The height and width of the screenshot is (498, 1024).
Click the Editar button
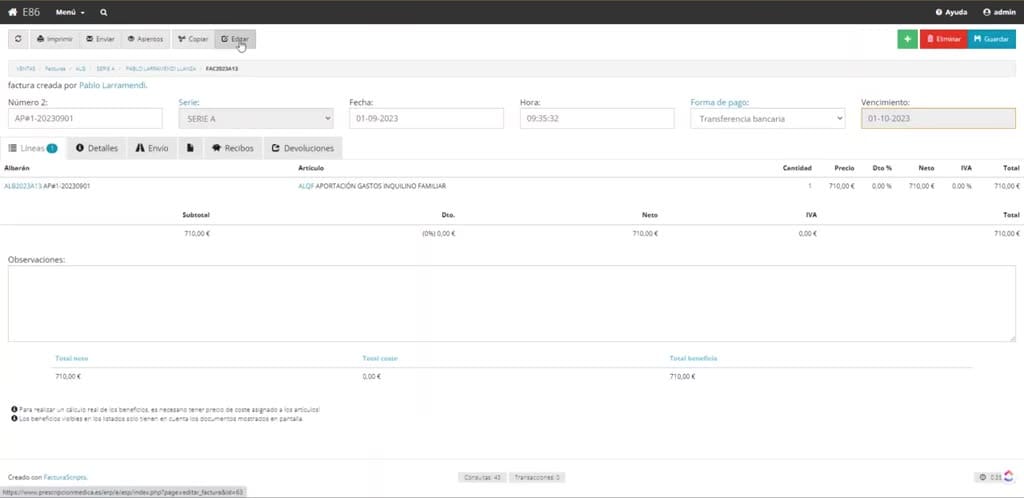pos(235,39)
